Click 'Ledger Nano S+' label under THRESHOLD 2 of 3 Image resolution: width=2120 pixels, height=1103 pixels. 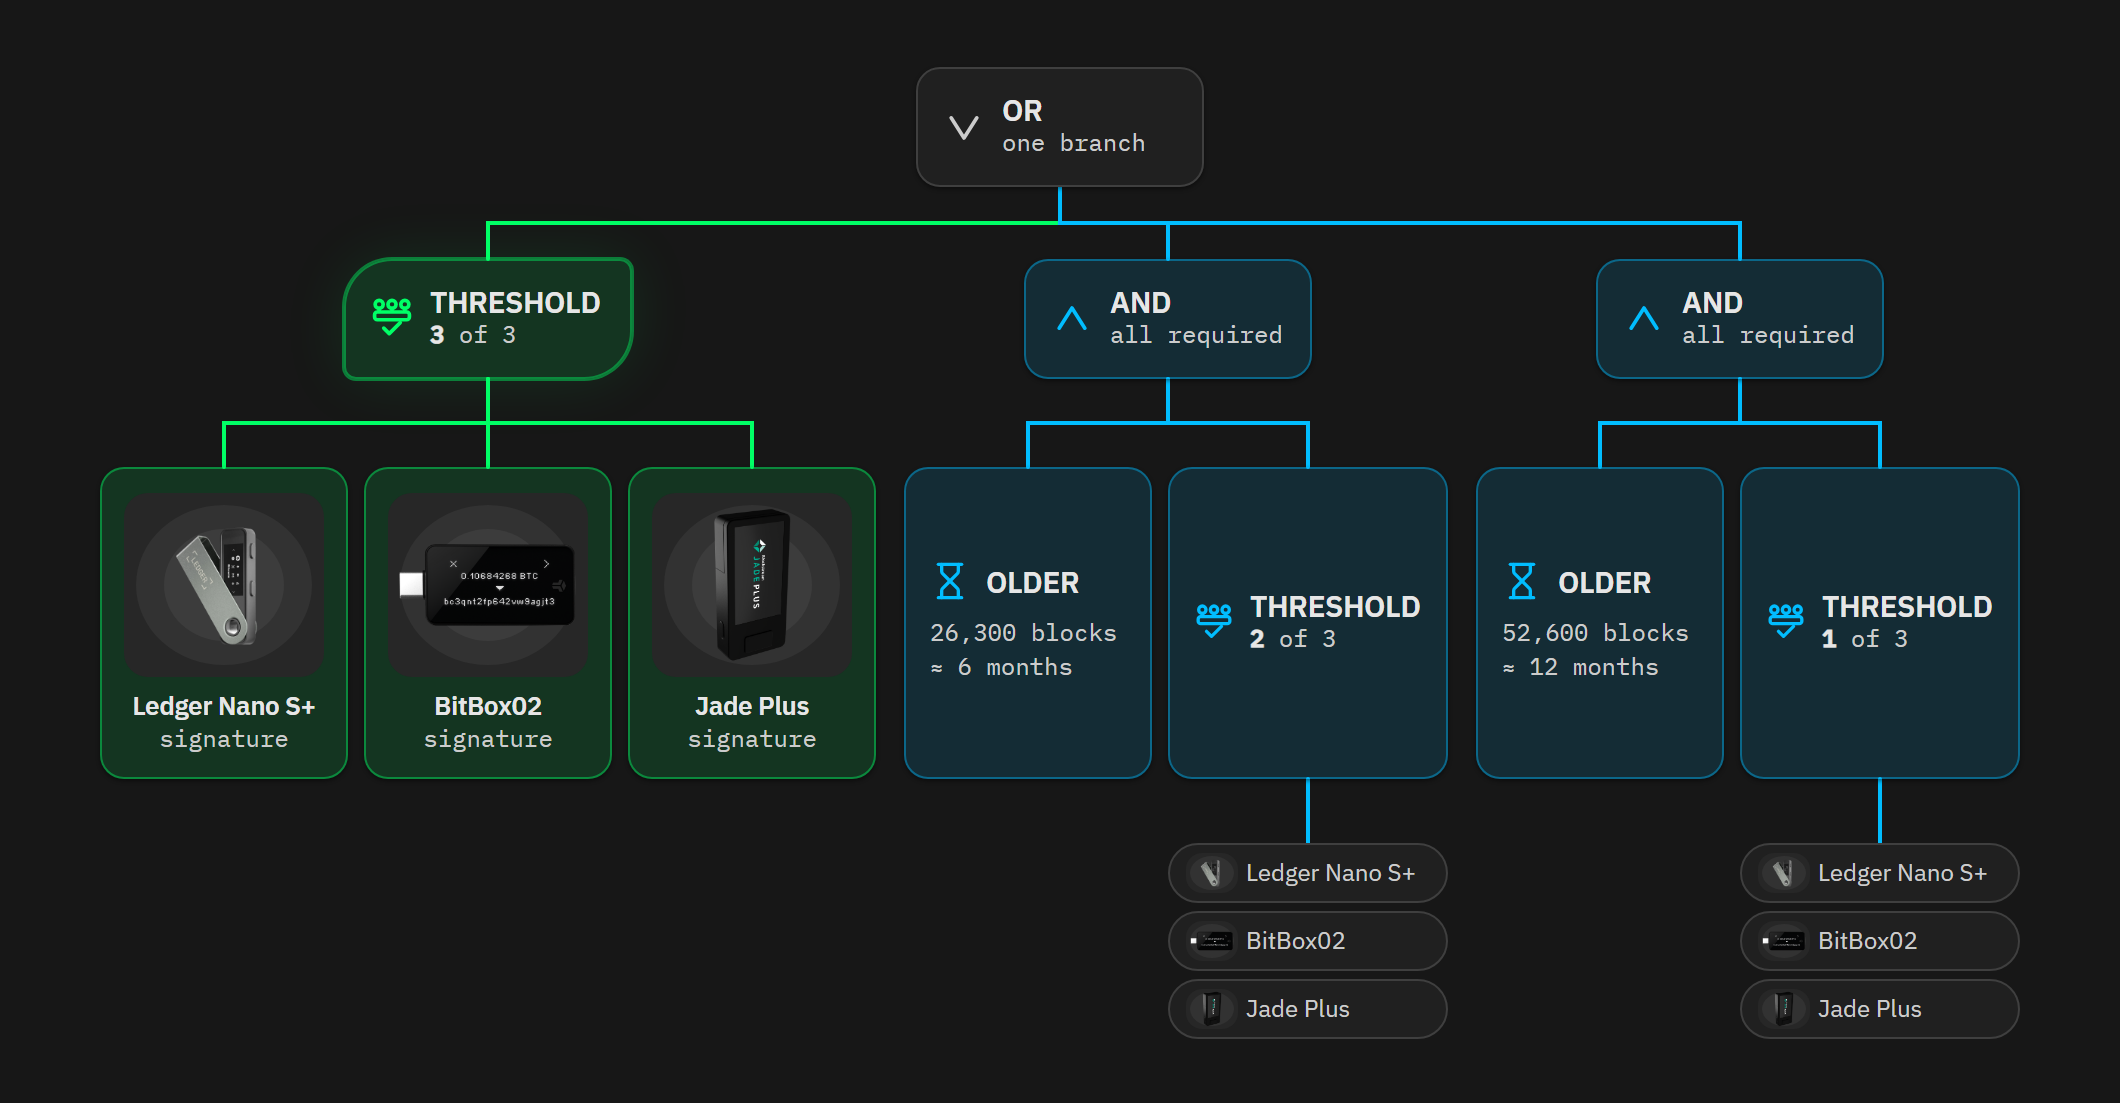(1330, 873)
